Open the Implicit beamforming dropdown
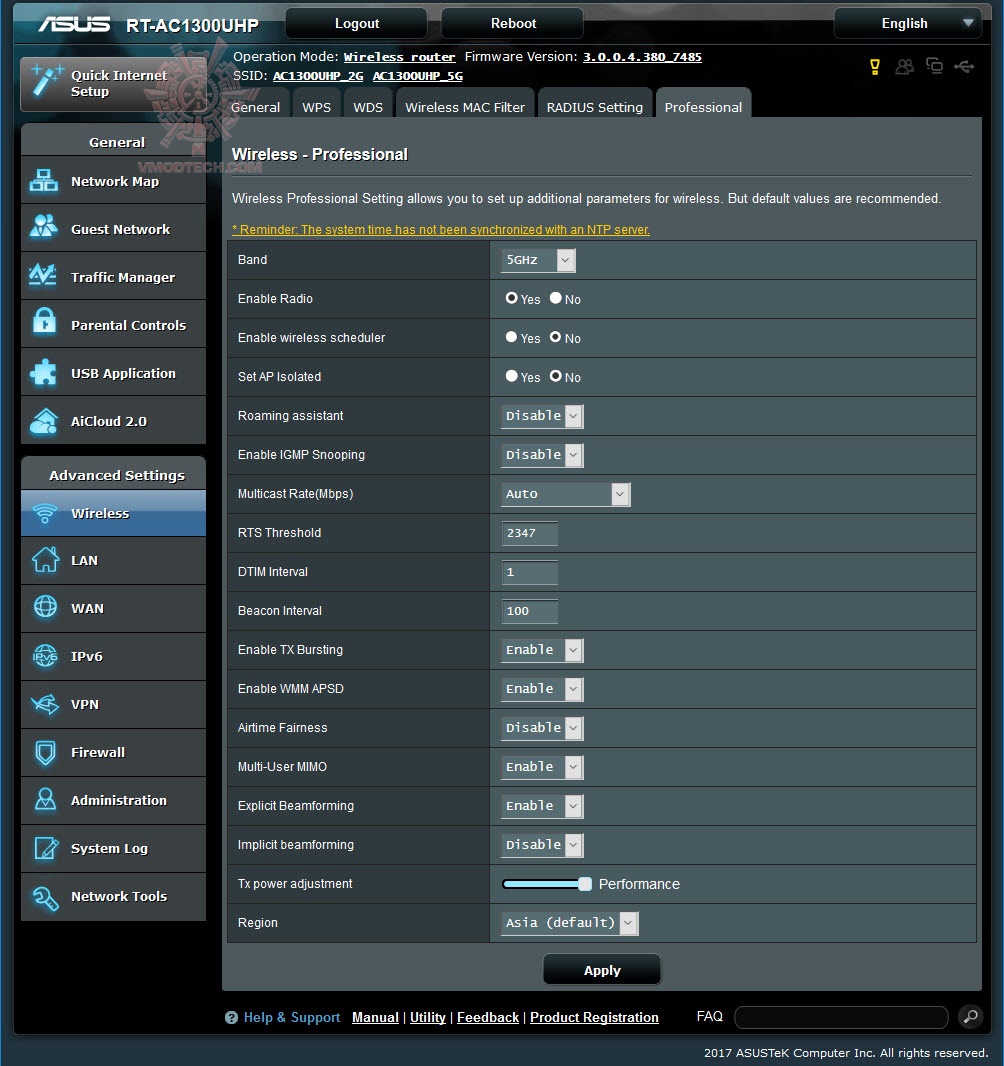The height and width of the screenshot is (1066, 1004). click(542, 844)
